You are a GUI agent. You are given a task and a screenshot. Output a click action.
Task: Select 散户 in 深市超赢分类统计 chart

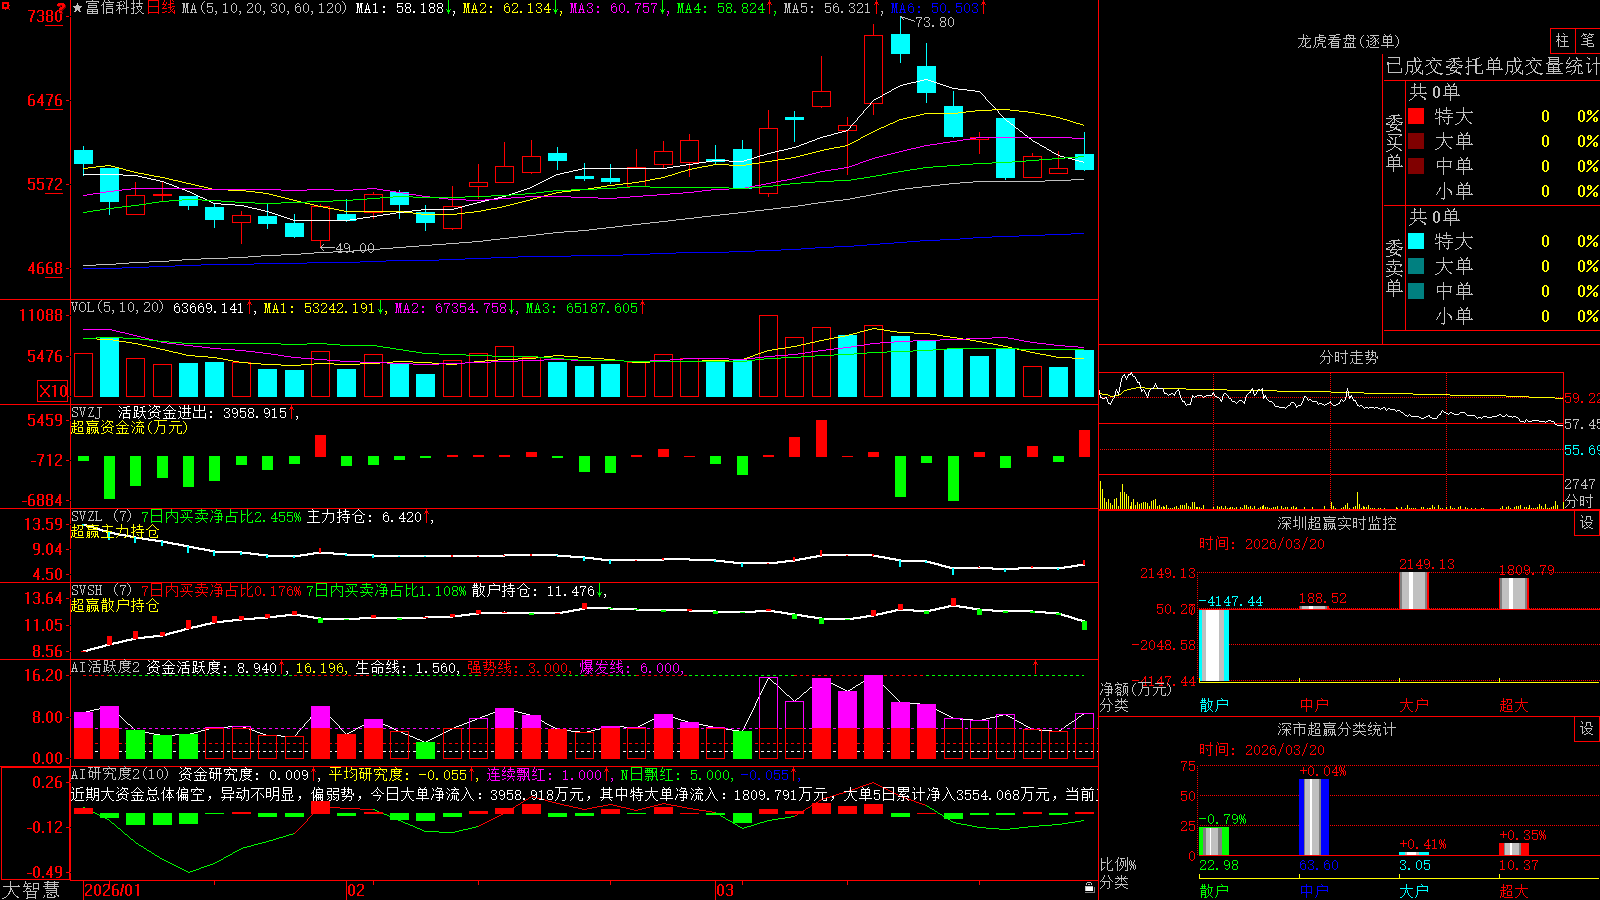1214,891
